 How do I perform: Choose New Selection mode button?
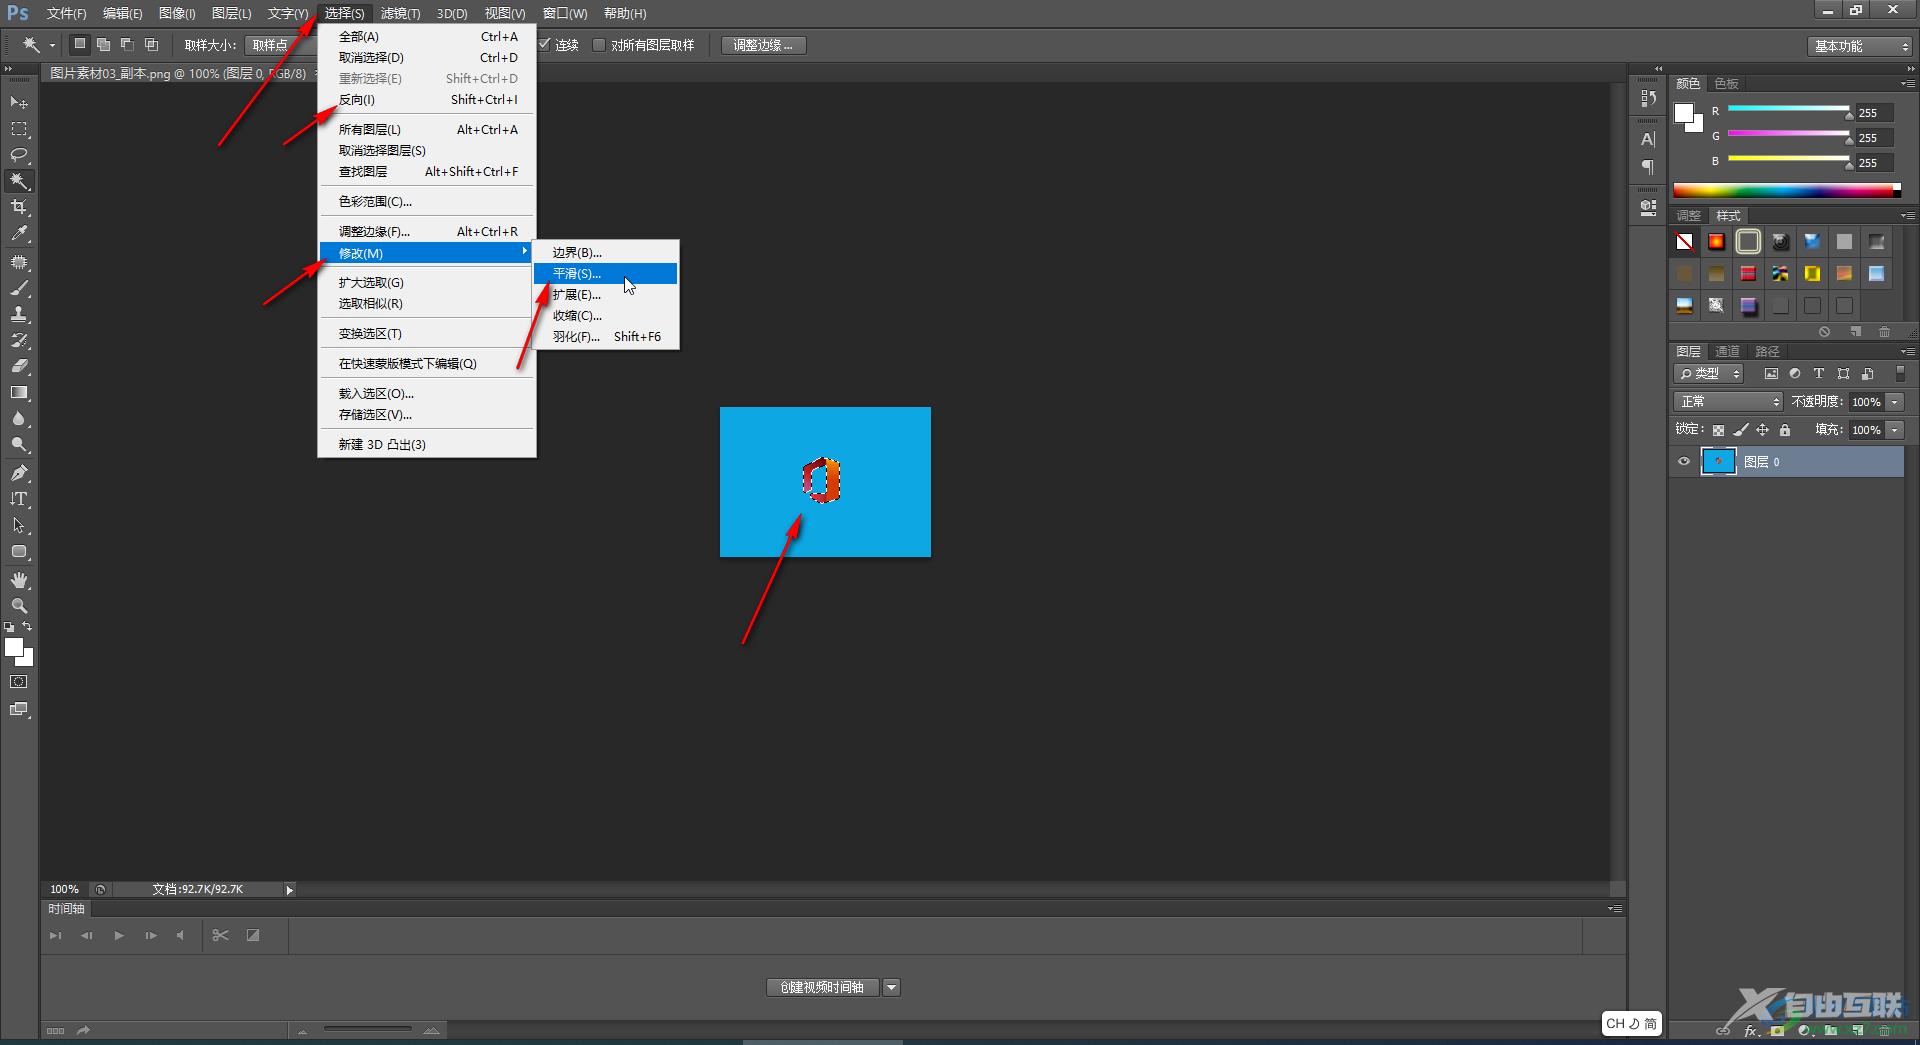tap(80, 44)
